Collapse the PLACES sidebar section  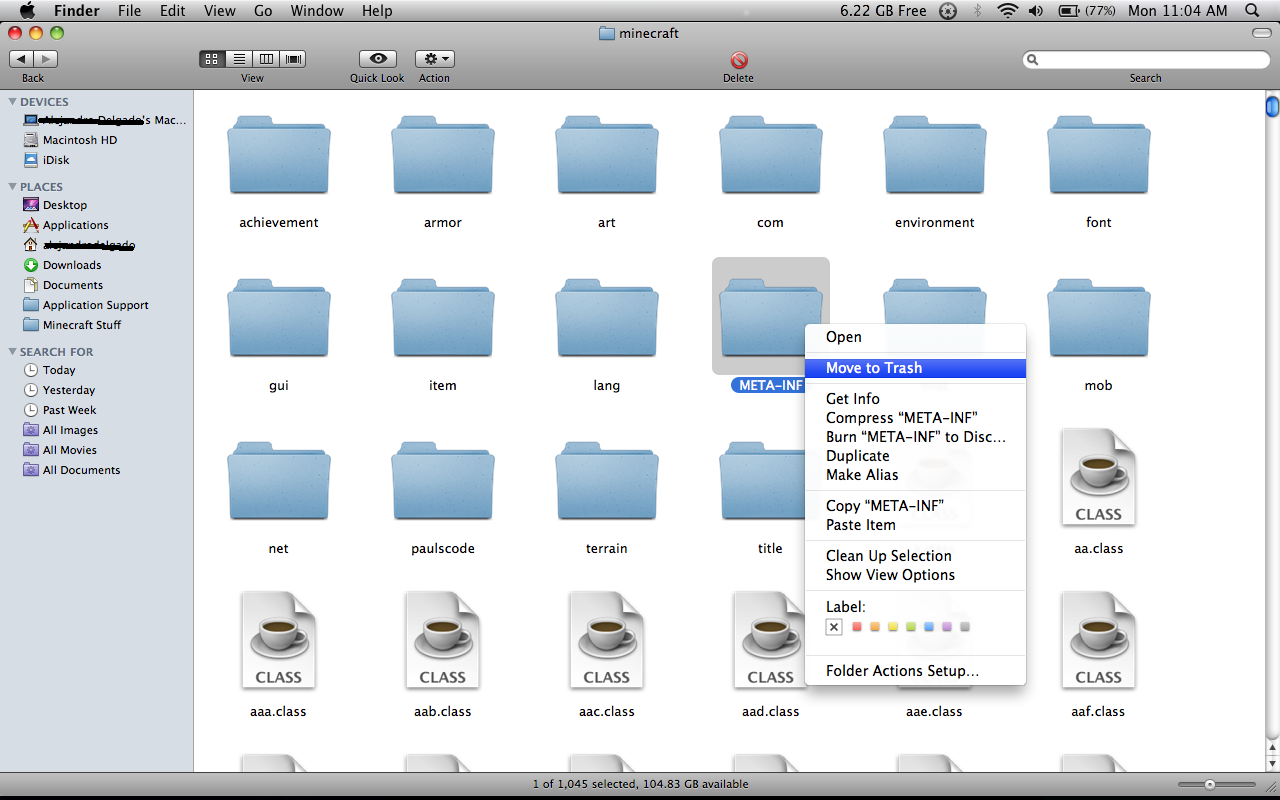click(x=12, y=187)
